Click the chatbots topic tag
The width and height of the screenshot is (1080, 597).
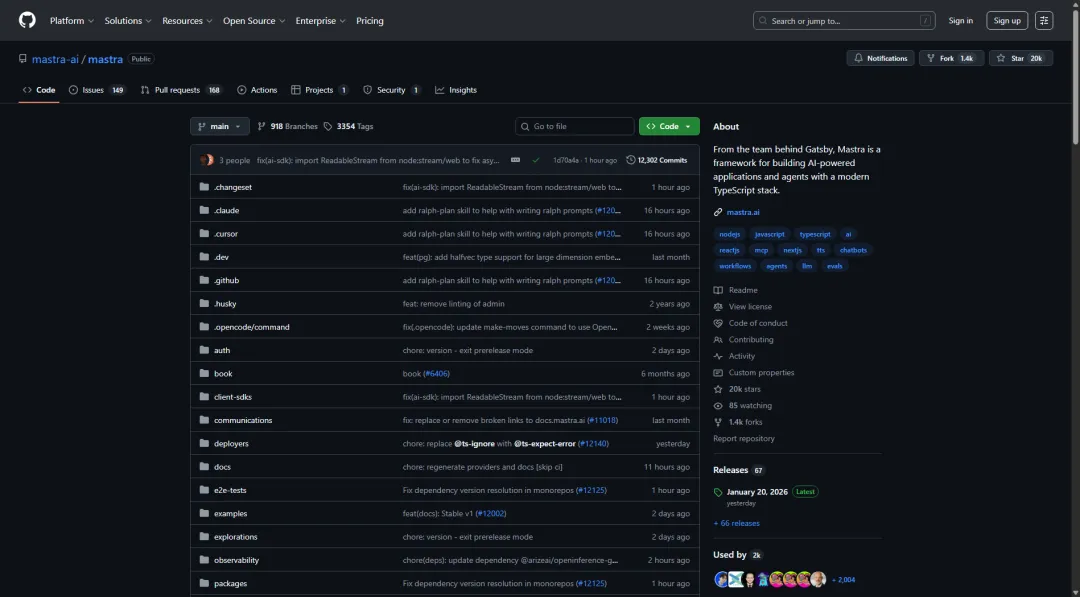click(x=853, y=250)
